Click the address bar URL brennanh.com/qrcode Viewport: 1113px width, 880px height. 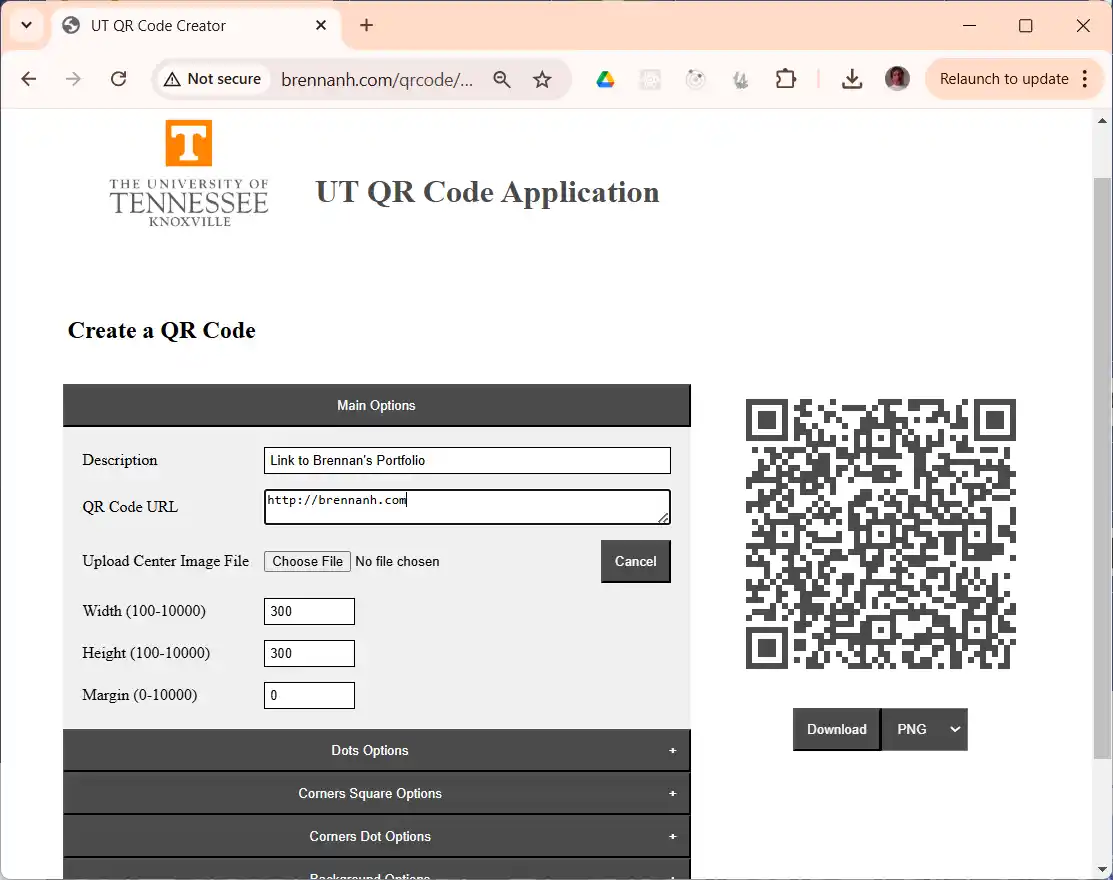[x=377, y=79]
